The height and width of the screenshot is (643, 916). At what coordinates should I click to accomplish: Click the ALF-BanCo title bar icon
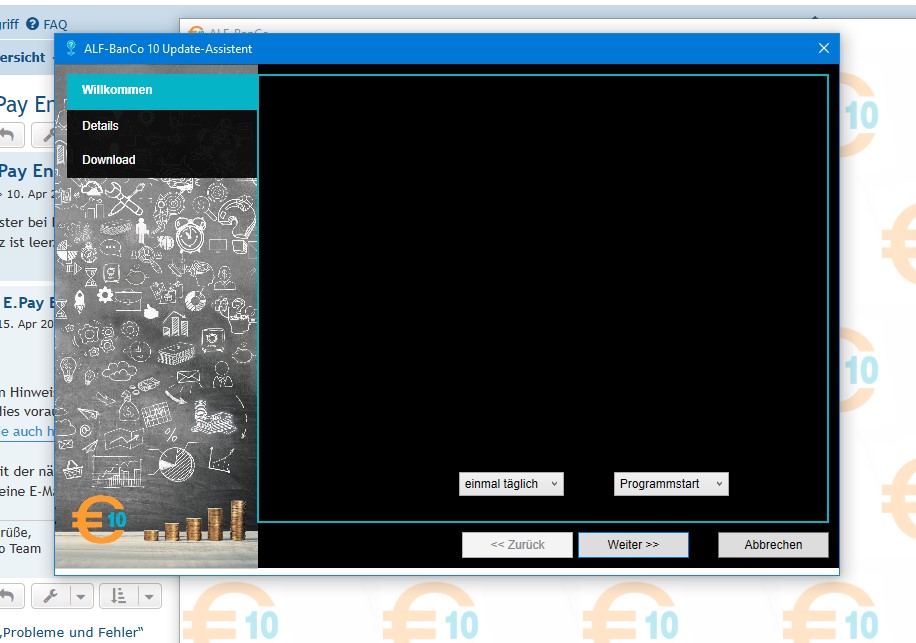[71, 48]
